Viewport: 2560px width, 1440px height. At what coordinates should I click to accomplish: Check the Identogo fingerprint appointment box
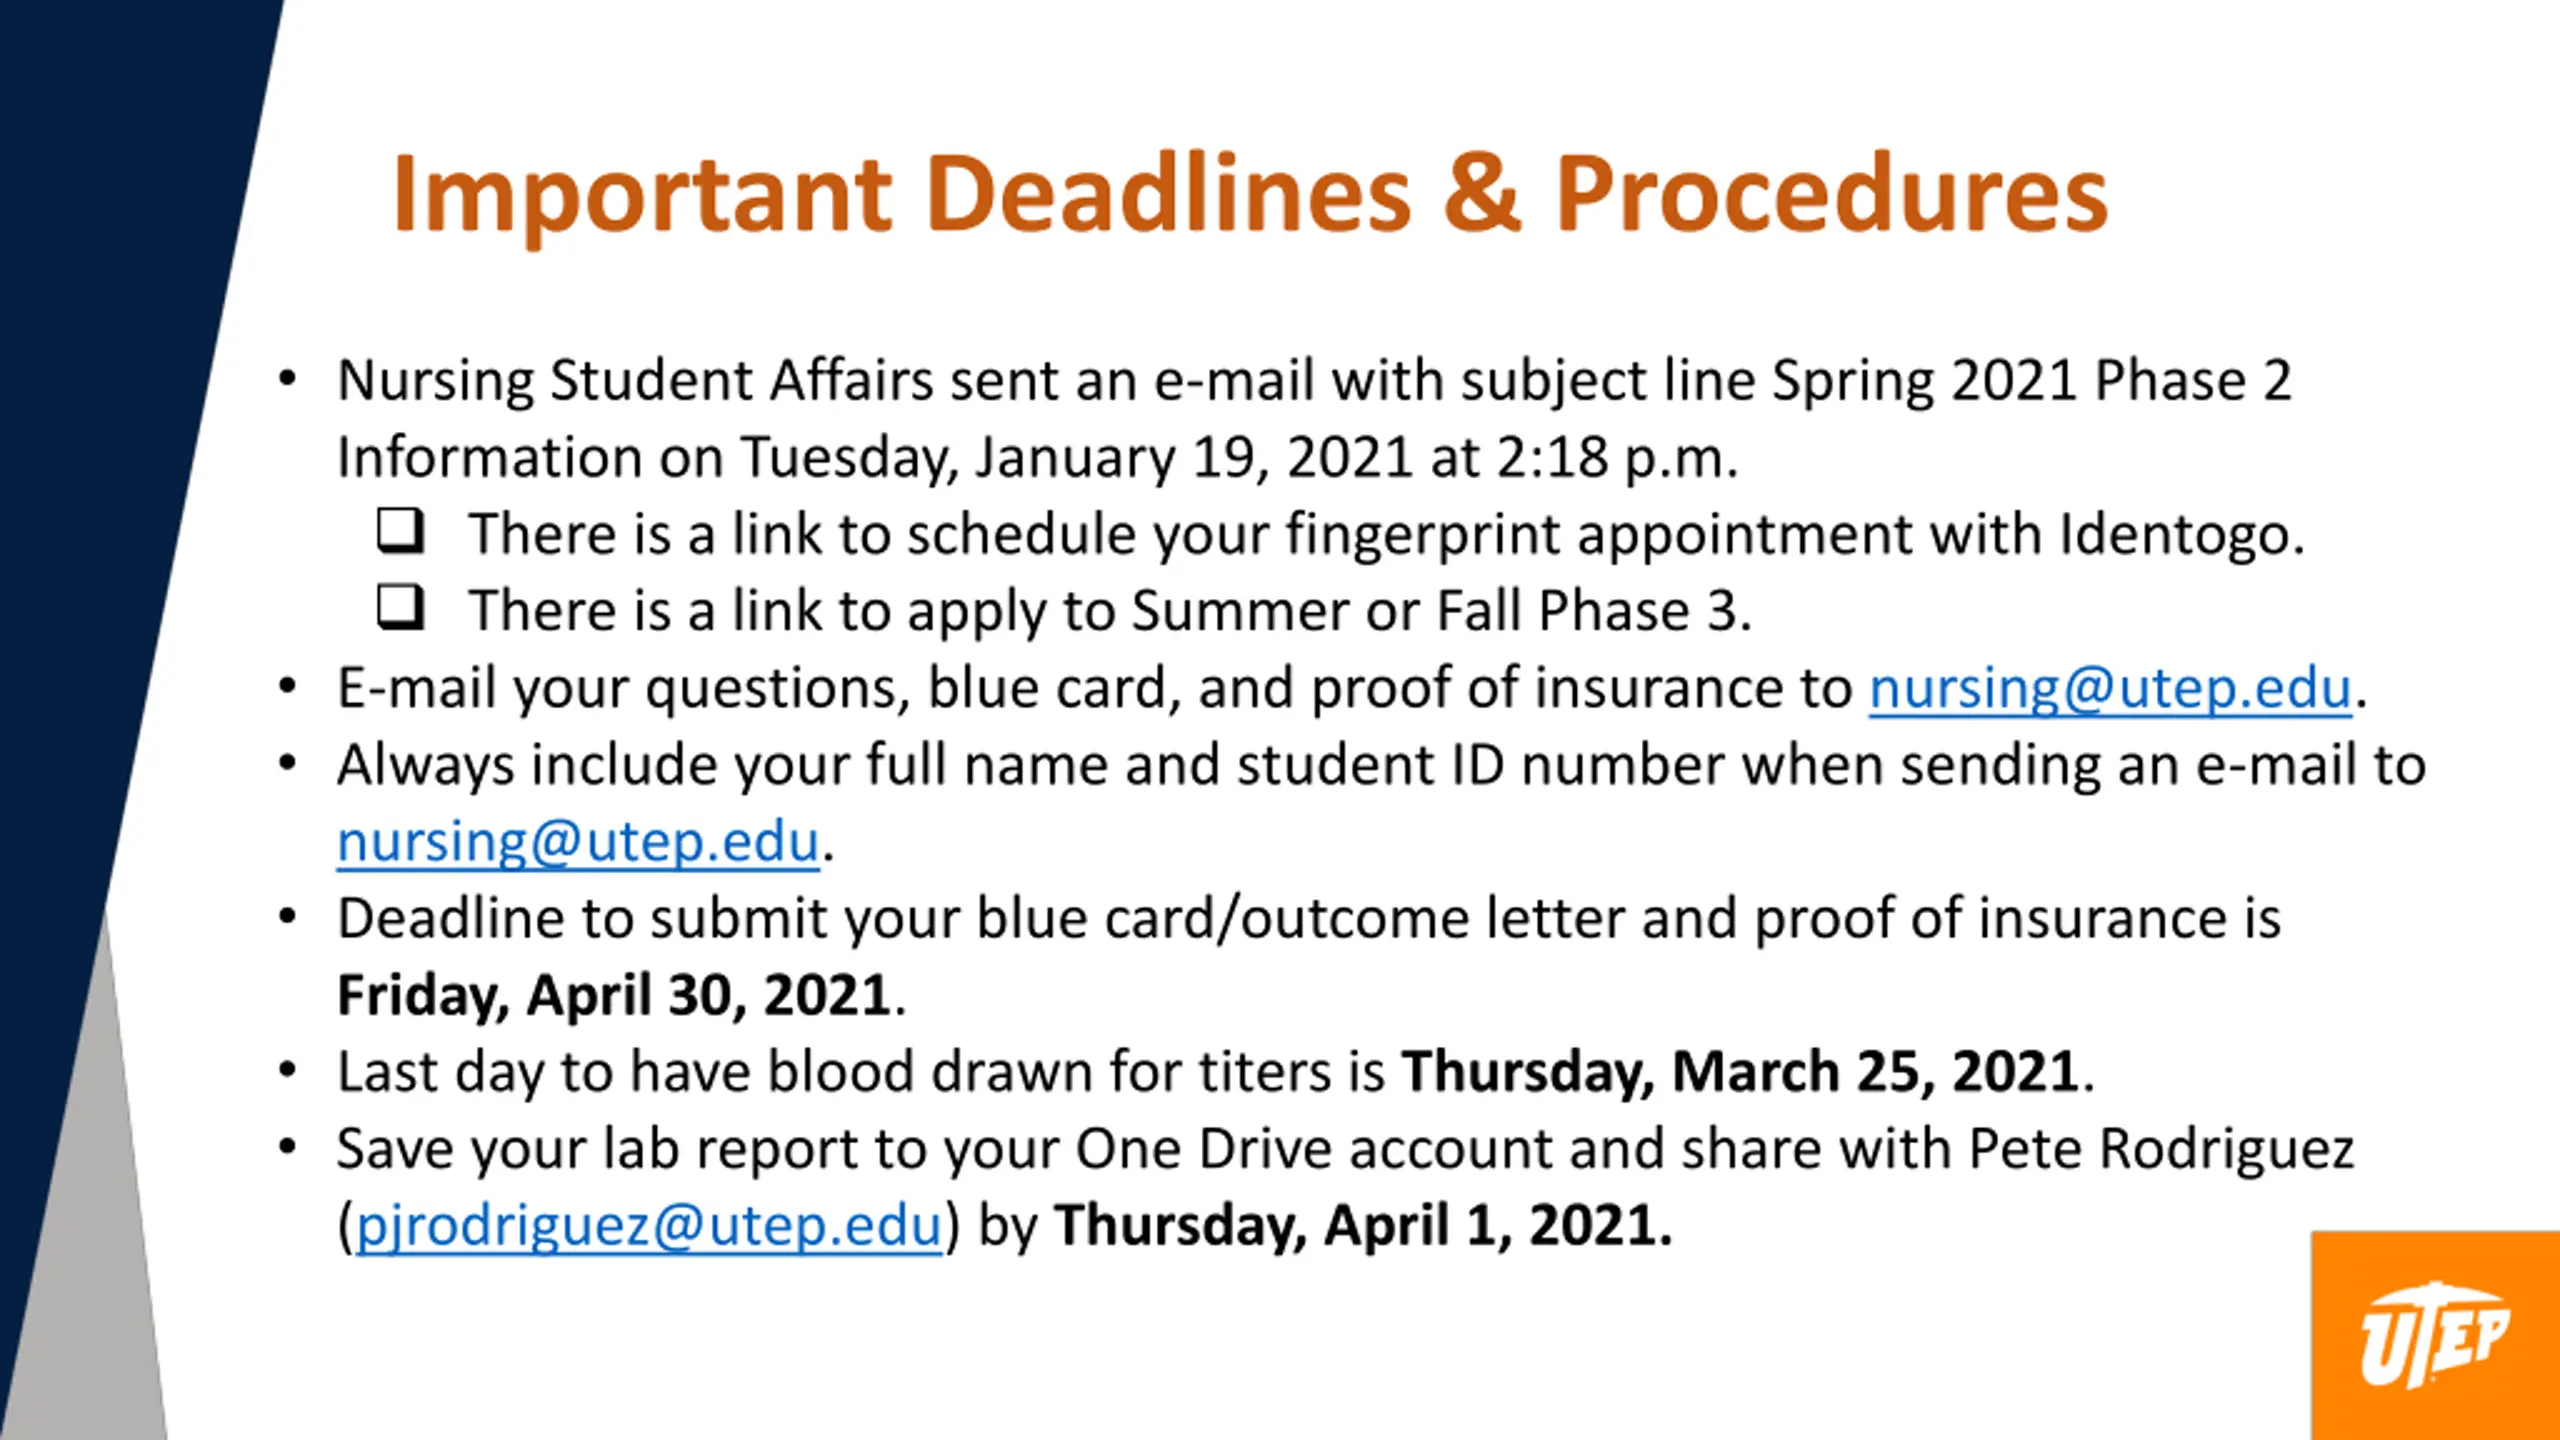[x=401, y=530]
